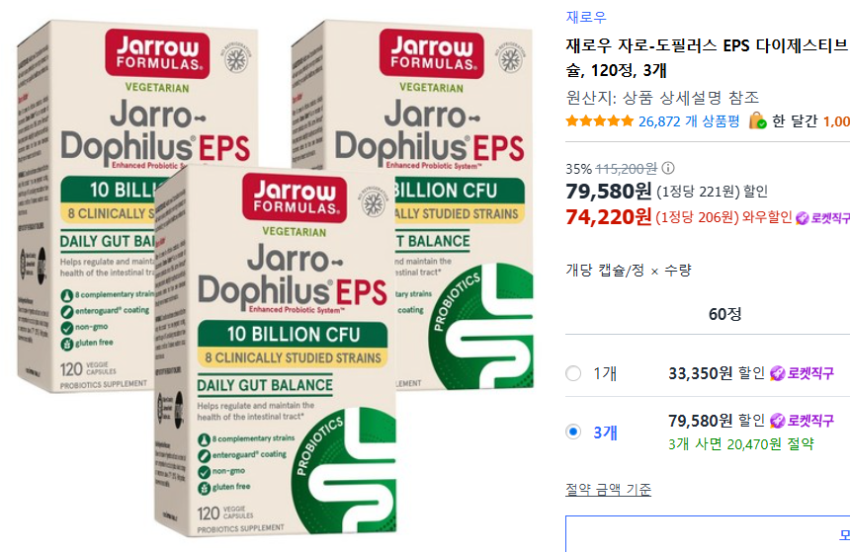Image resolution: width=850 pixels, height=552 pixels.
Task: Click the shopping bag icon next to 한 달간
Action: 757,120
